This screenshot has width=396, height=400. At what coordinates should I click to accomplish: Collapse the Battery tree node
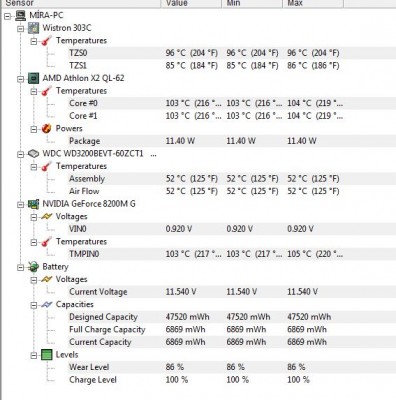[x=21, y=267]
